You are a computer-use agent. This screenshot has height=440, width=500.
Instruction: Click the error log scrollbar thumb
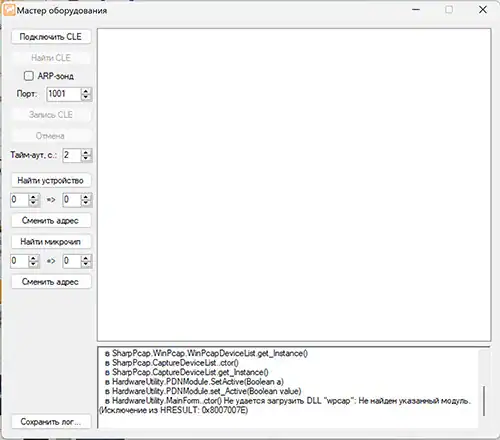[484, 401]
